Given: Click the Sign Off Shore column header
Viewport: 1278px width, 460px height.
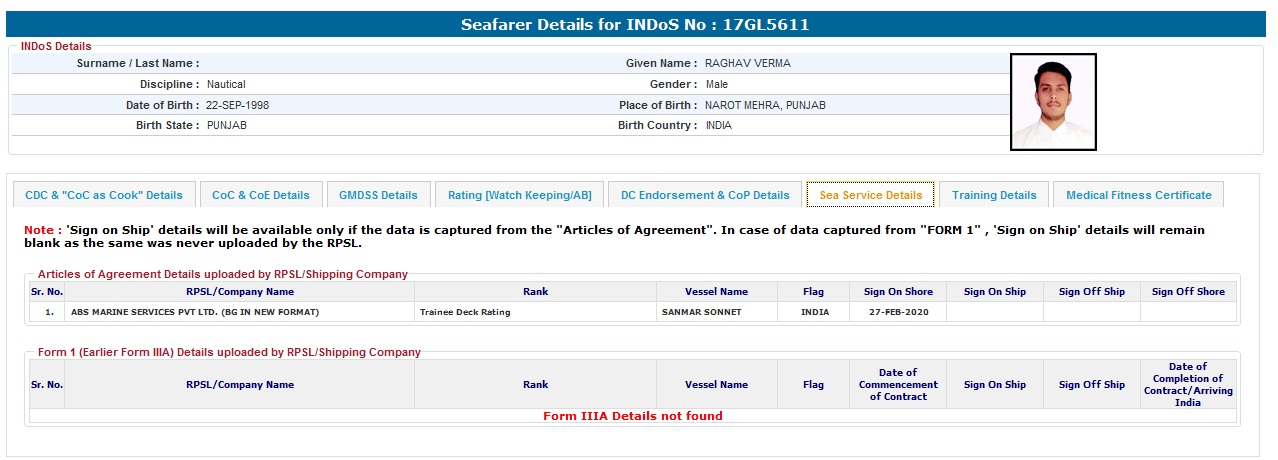Looking at the screenshot, I should point(1187,292).
